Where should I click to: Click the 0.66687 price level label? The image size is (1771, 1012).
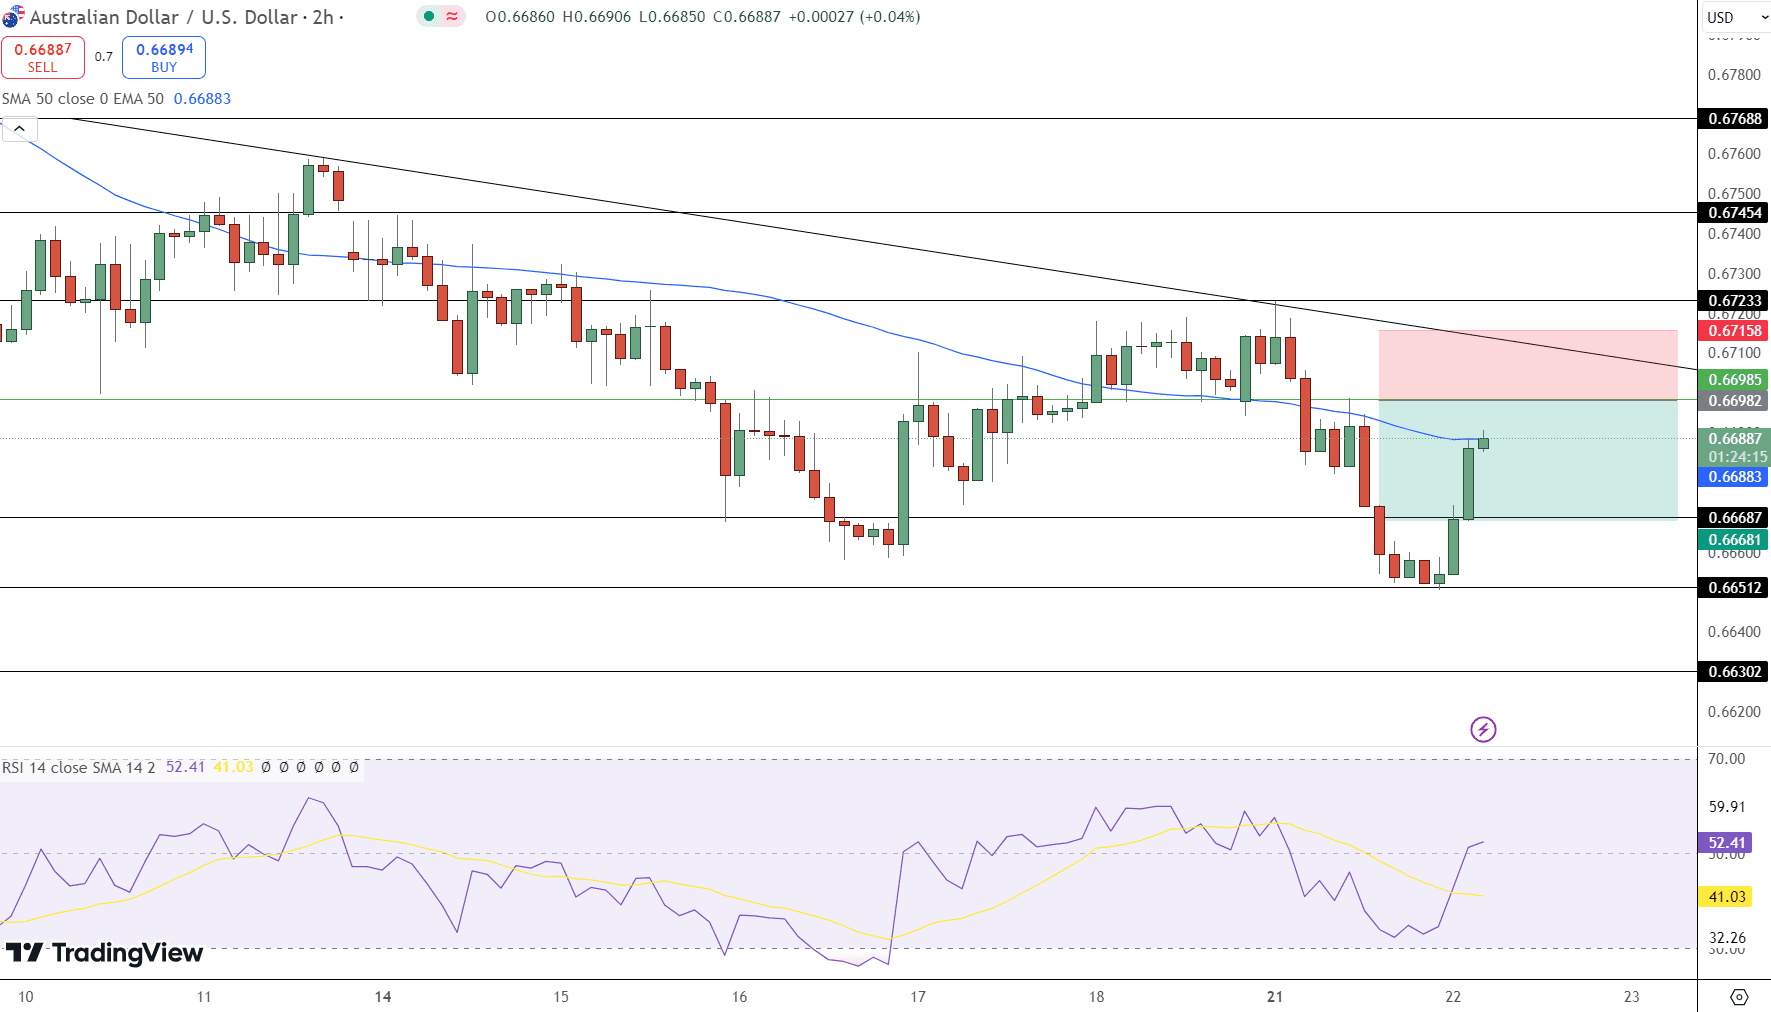(1734, 518)
